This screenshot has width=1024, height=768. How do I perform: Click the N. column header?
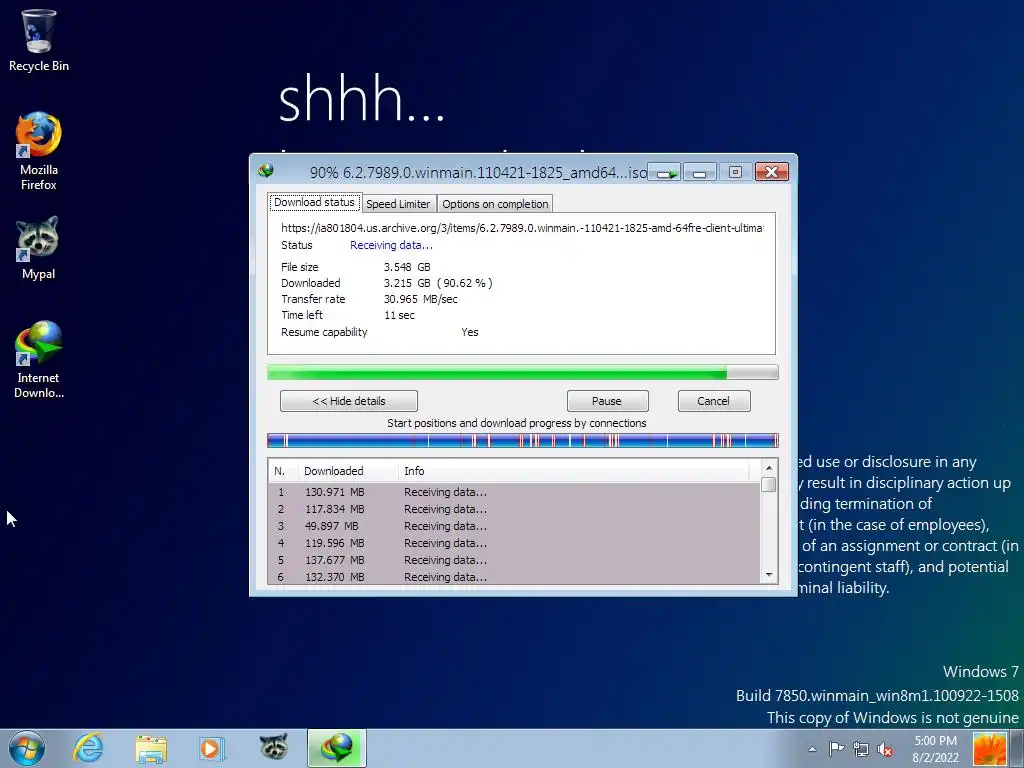(x=283, y=471)
